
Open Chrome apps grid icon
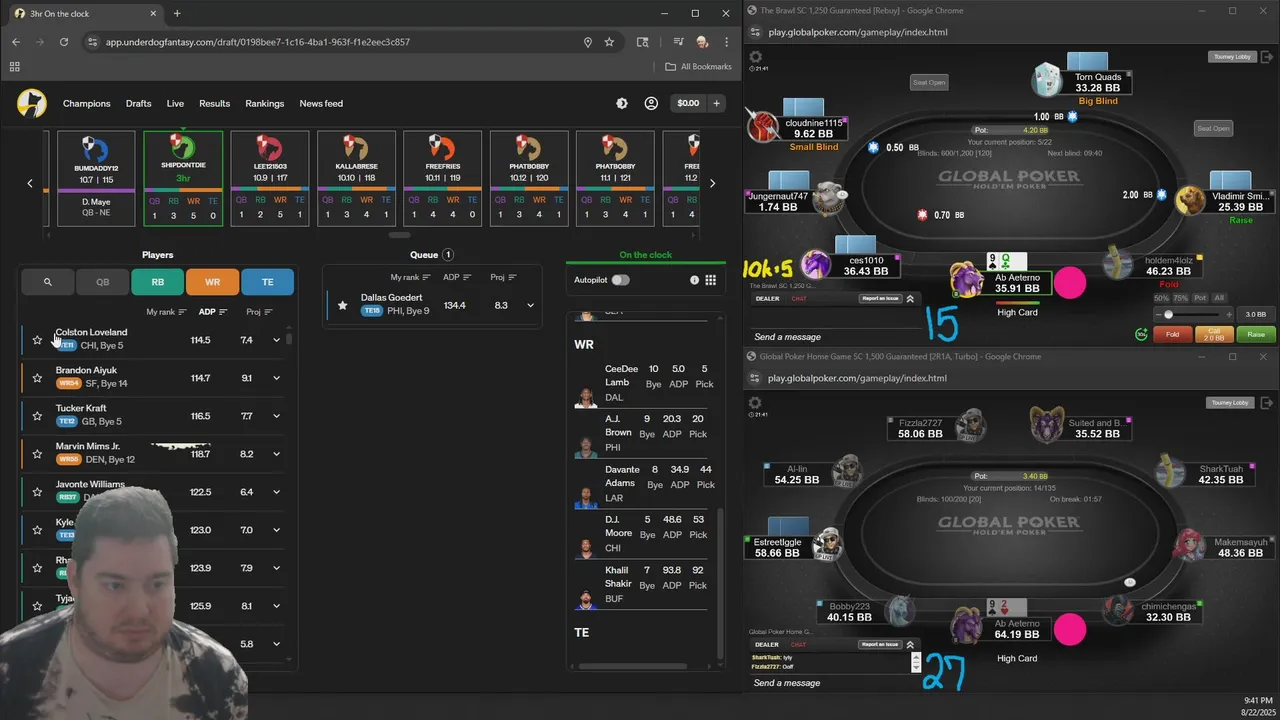point(14,67)
